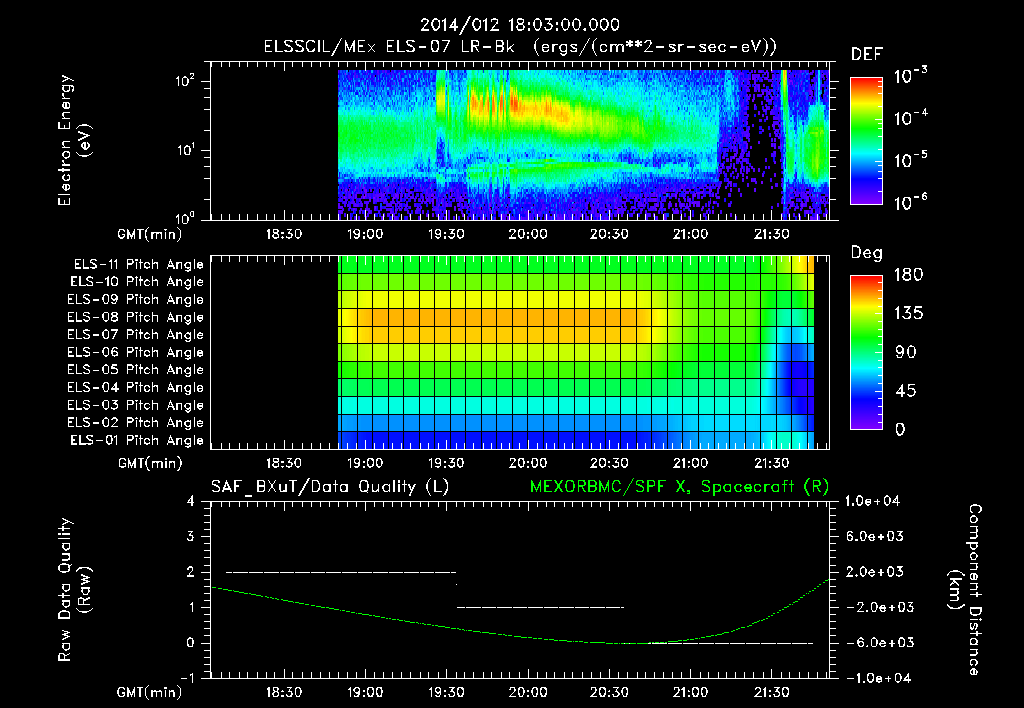Click the green MEXORBMC/SPF X, Spacecraft (R) title
The width and height of the screenshot is (1024, 708).
(679, 487)
